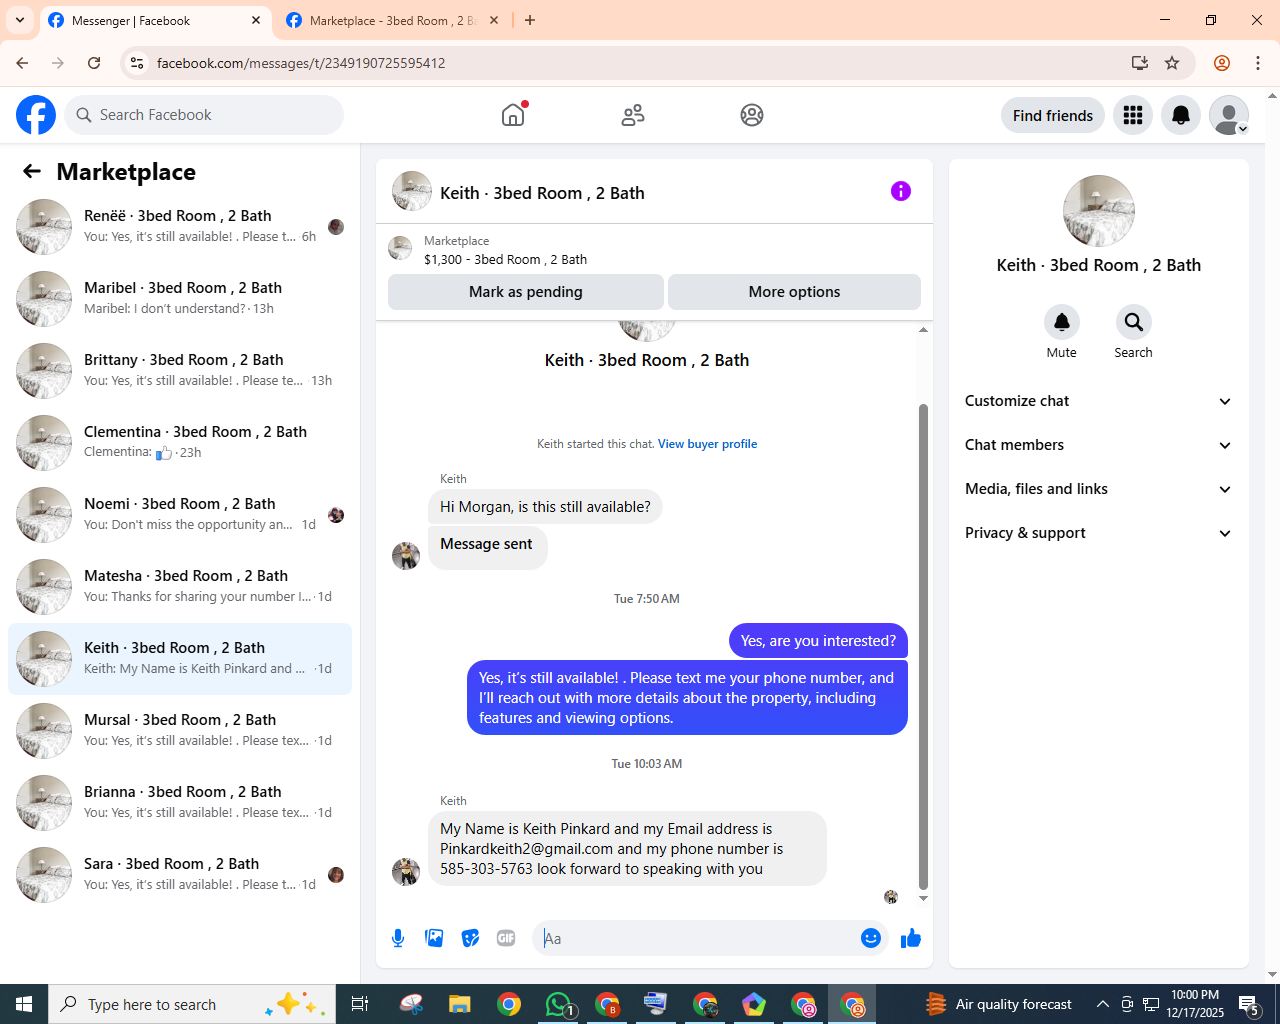Viewport: 1280px width, 1024px height.
Task: Choose a sticker with the sticker icon
Action: click(x=470, y=938)
